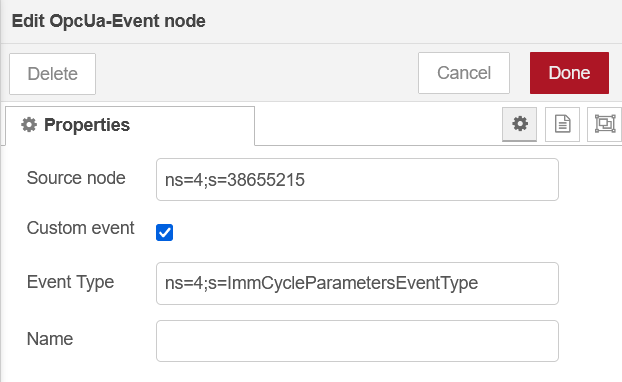Click the Event Type label
This screenshot has width=622, height=382.
(x=70, y=282)
